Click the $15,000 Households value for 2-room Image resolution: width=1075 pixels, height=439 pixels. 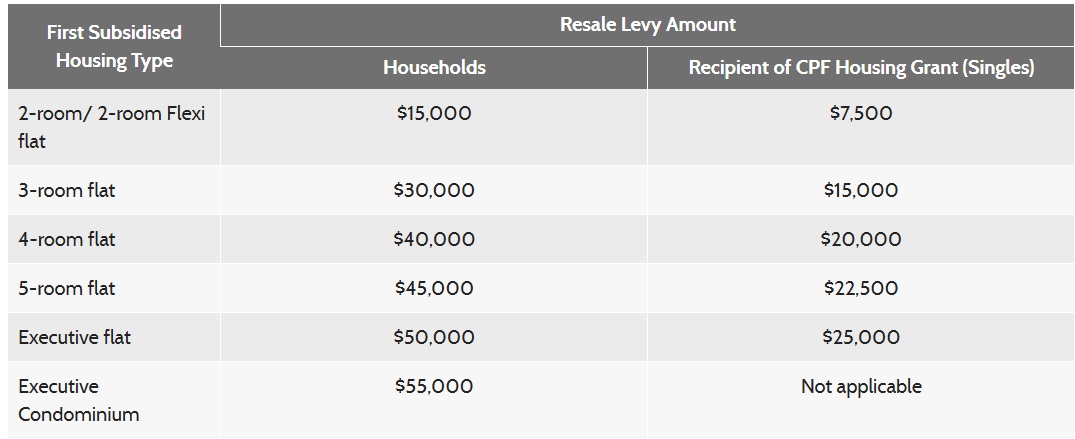(434, 113)
